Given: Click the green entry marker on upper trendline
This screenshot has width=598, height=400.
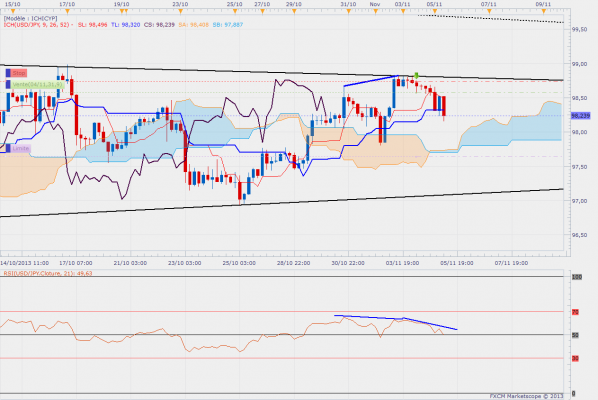Looking at the screenshot, I should [x=416, y=76].
